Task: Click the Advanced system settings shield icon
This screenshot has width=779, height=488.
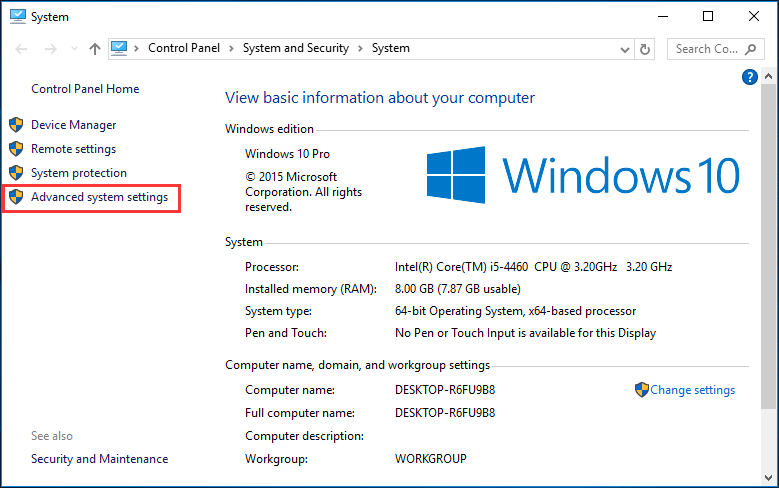Action: click(15, 197)
